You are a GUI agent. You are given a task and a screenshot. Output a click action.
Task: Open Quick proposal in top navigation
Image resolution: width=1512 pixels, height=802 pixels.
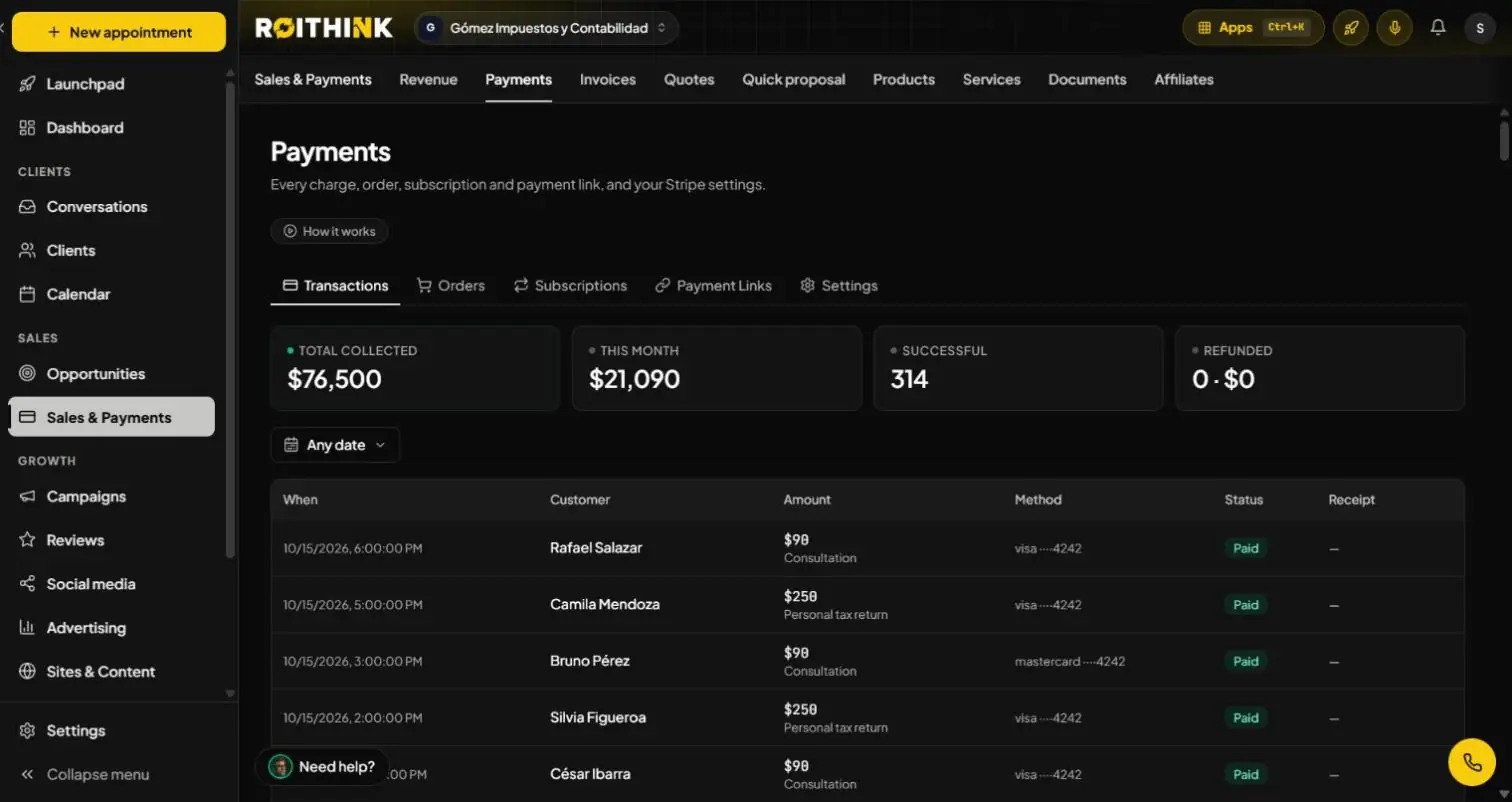(794, 80)
